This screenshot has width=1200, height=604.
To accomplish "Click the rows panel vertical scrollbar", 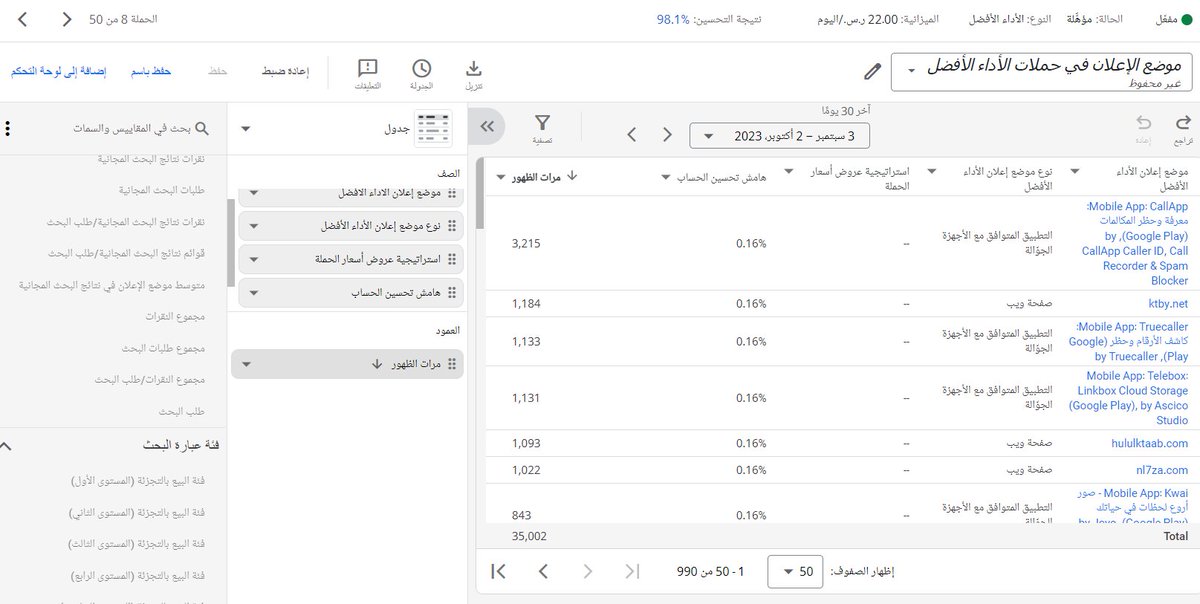I will 232,243.
